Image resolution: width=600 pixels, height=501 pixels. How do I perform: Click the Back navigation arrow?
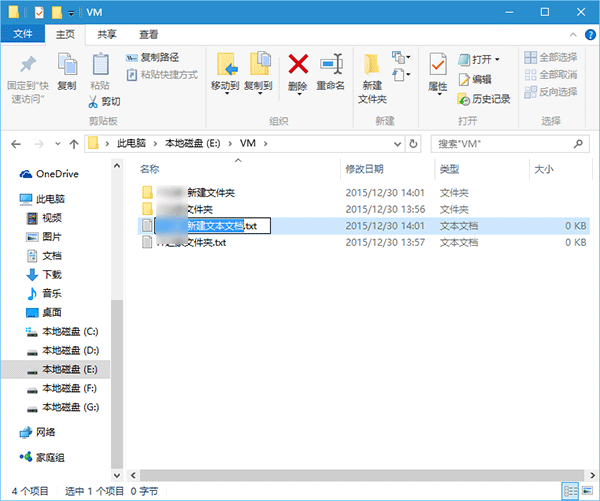16,144
